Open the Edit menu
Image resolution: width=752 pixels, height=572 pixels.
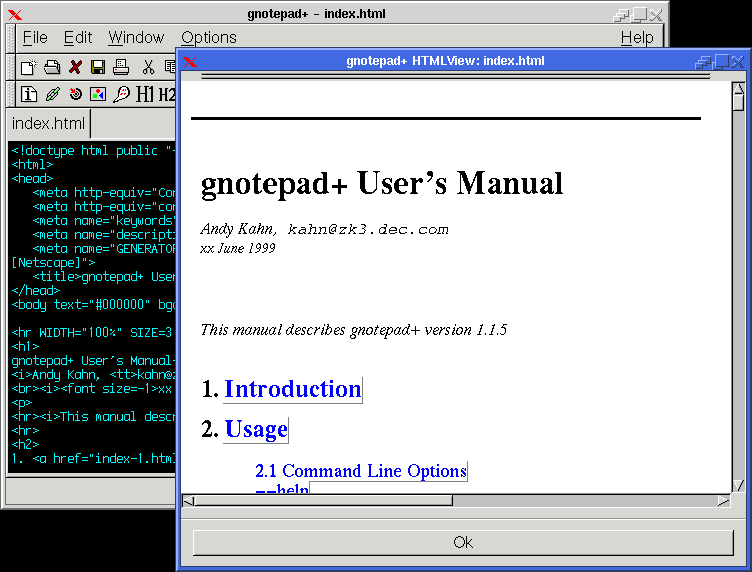78,37
